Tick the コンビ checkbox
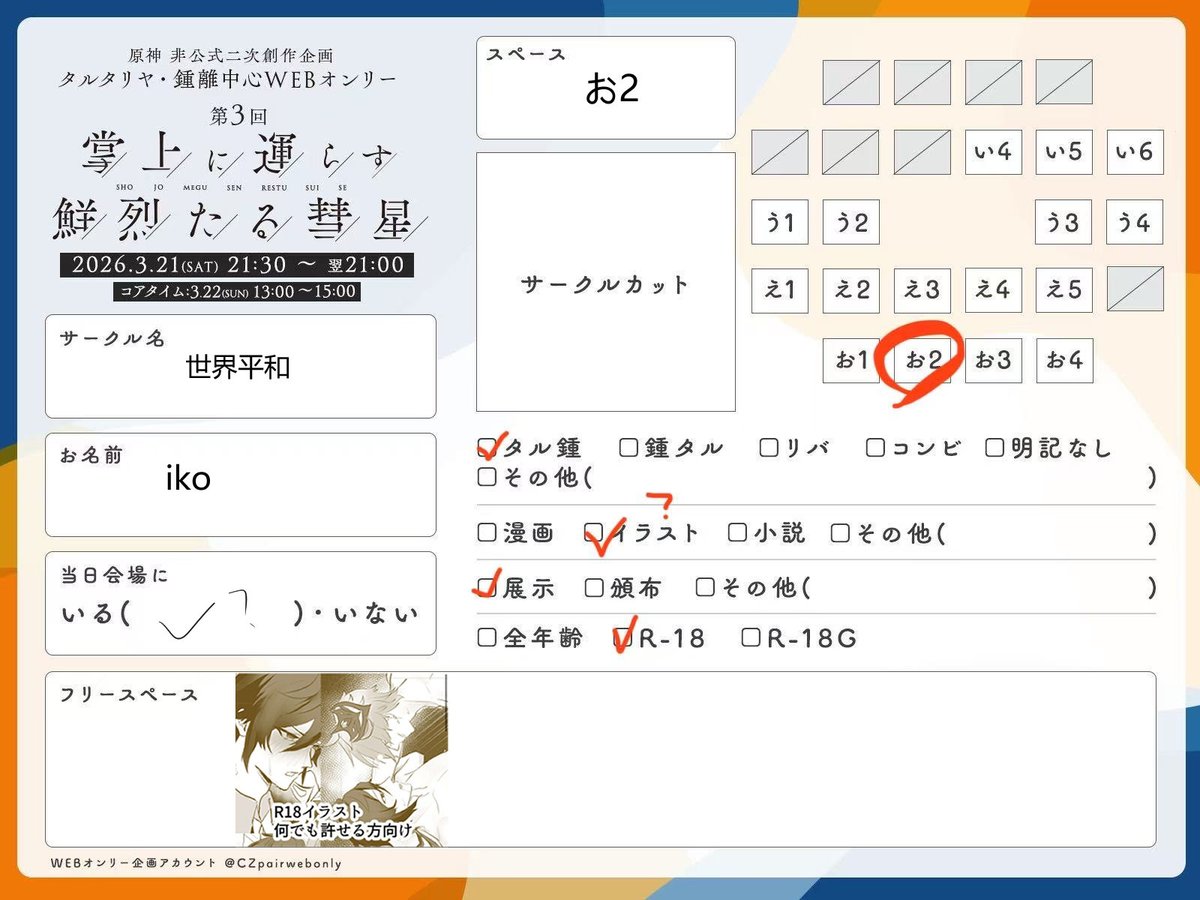 (875, 447)
